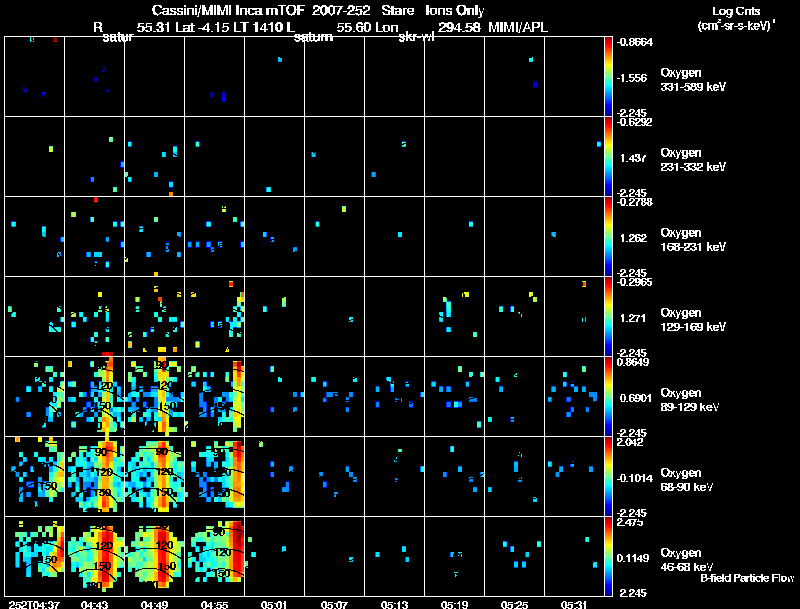Viewport: 800px width, 609px height.
Task: Click the colorbar beside Oxygen 46-68 keV
Action: (608, 556)
